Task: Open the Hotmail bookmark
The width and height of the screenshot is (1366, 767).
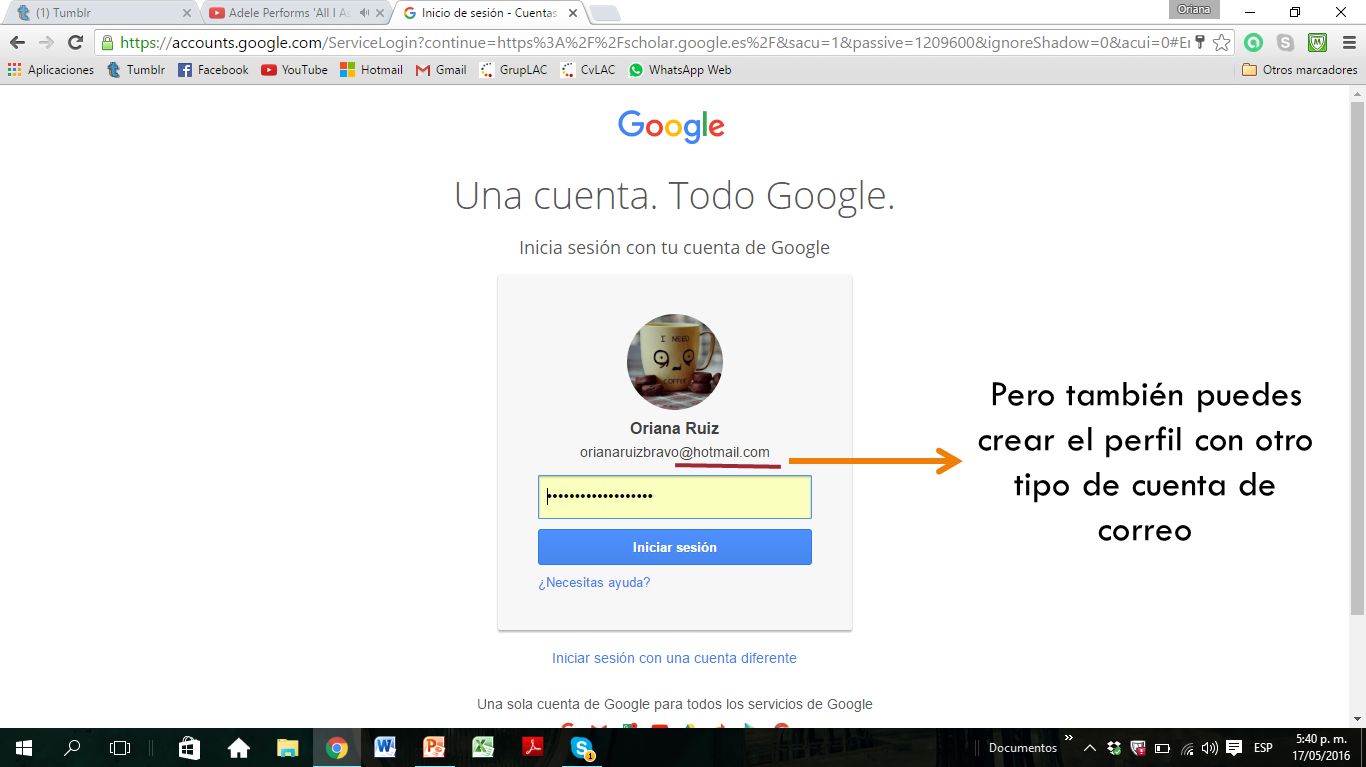Action: click(x=371, y=70)
